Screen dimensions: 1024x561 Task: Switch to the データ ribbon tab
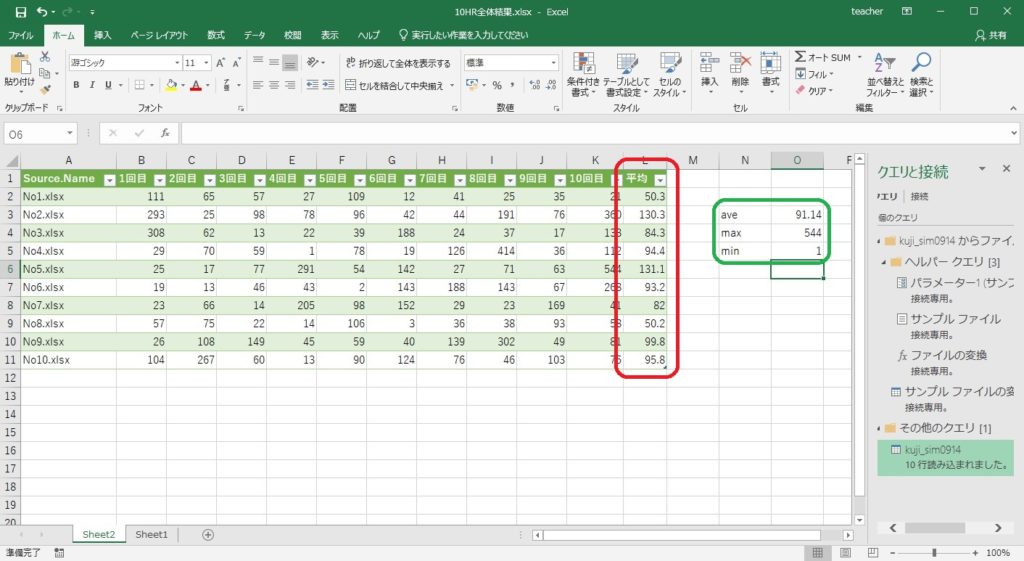point(254,35)
